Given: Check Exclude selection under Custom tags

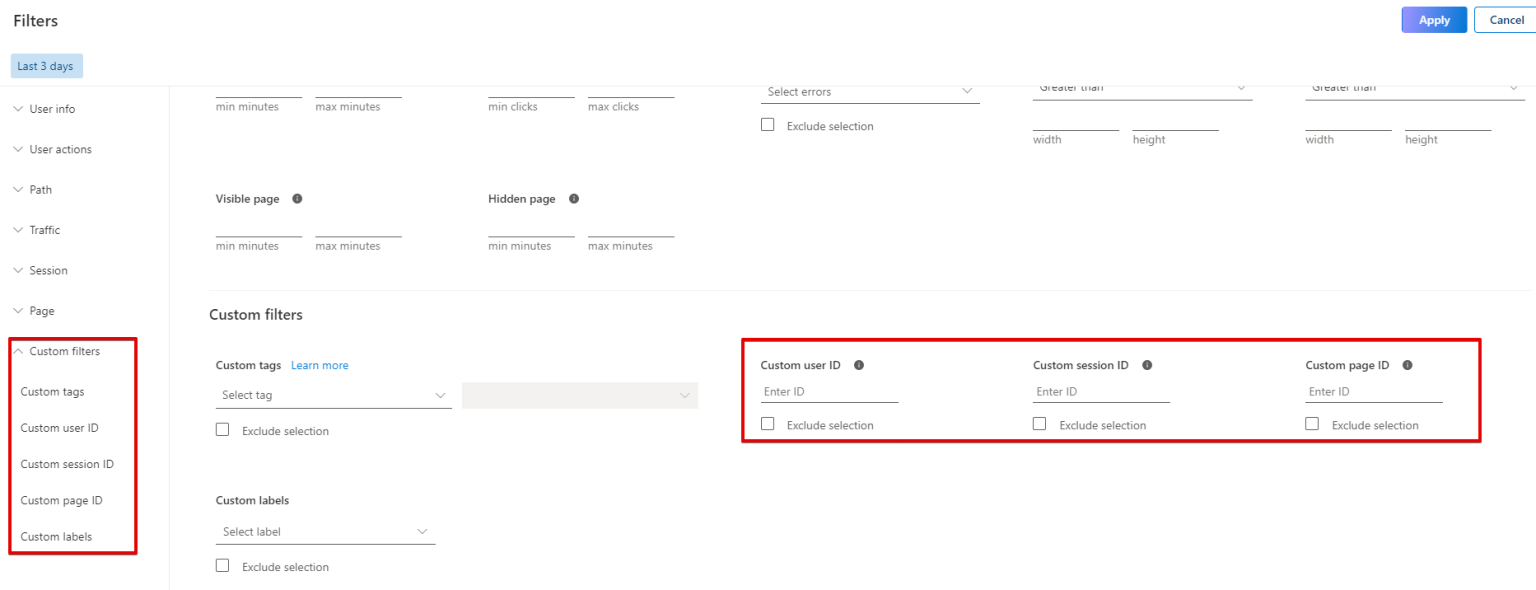Looking at the screenshot, I should (222, 428).
